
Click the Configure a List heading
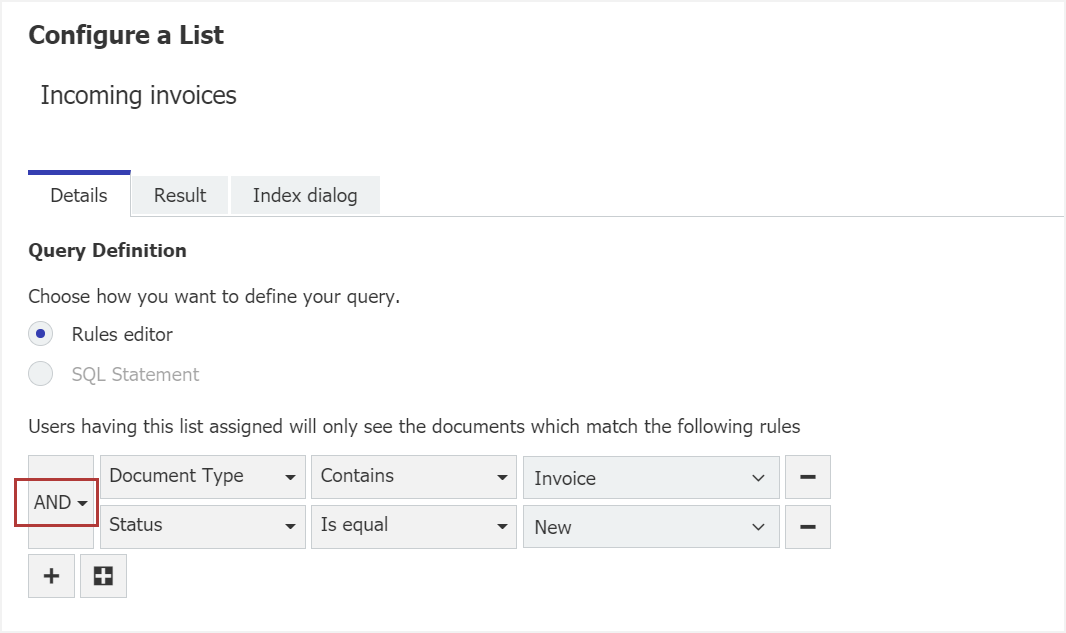coord(126,36)
